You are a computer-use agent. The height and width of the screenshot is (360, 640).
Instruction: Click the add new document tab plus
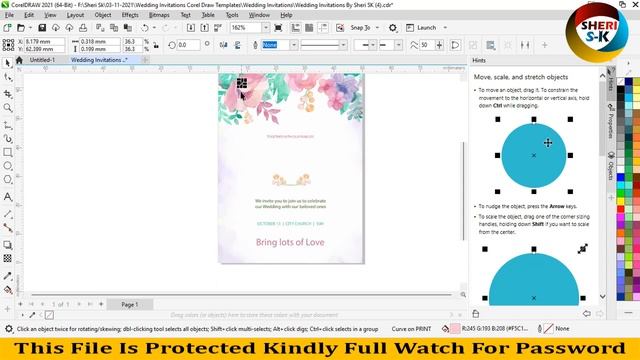[145, 60]
